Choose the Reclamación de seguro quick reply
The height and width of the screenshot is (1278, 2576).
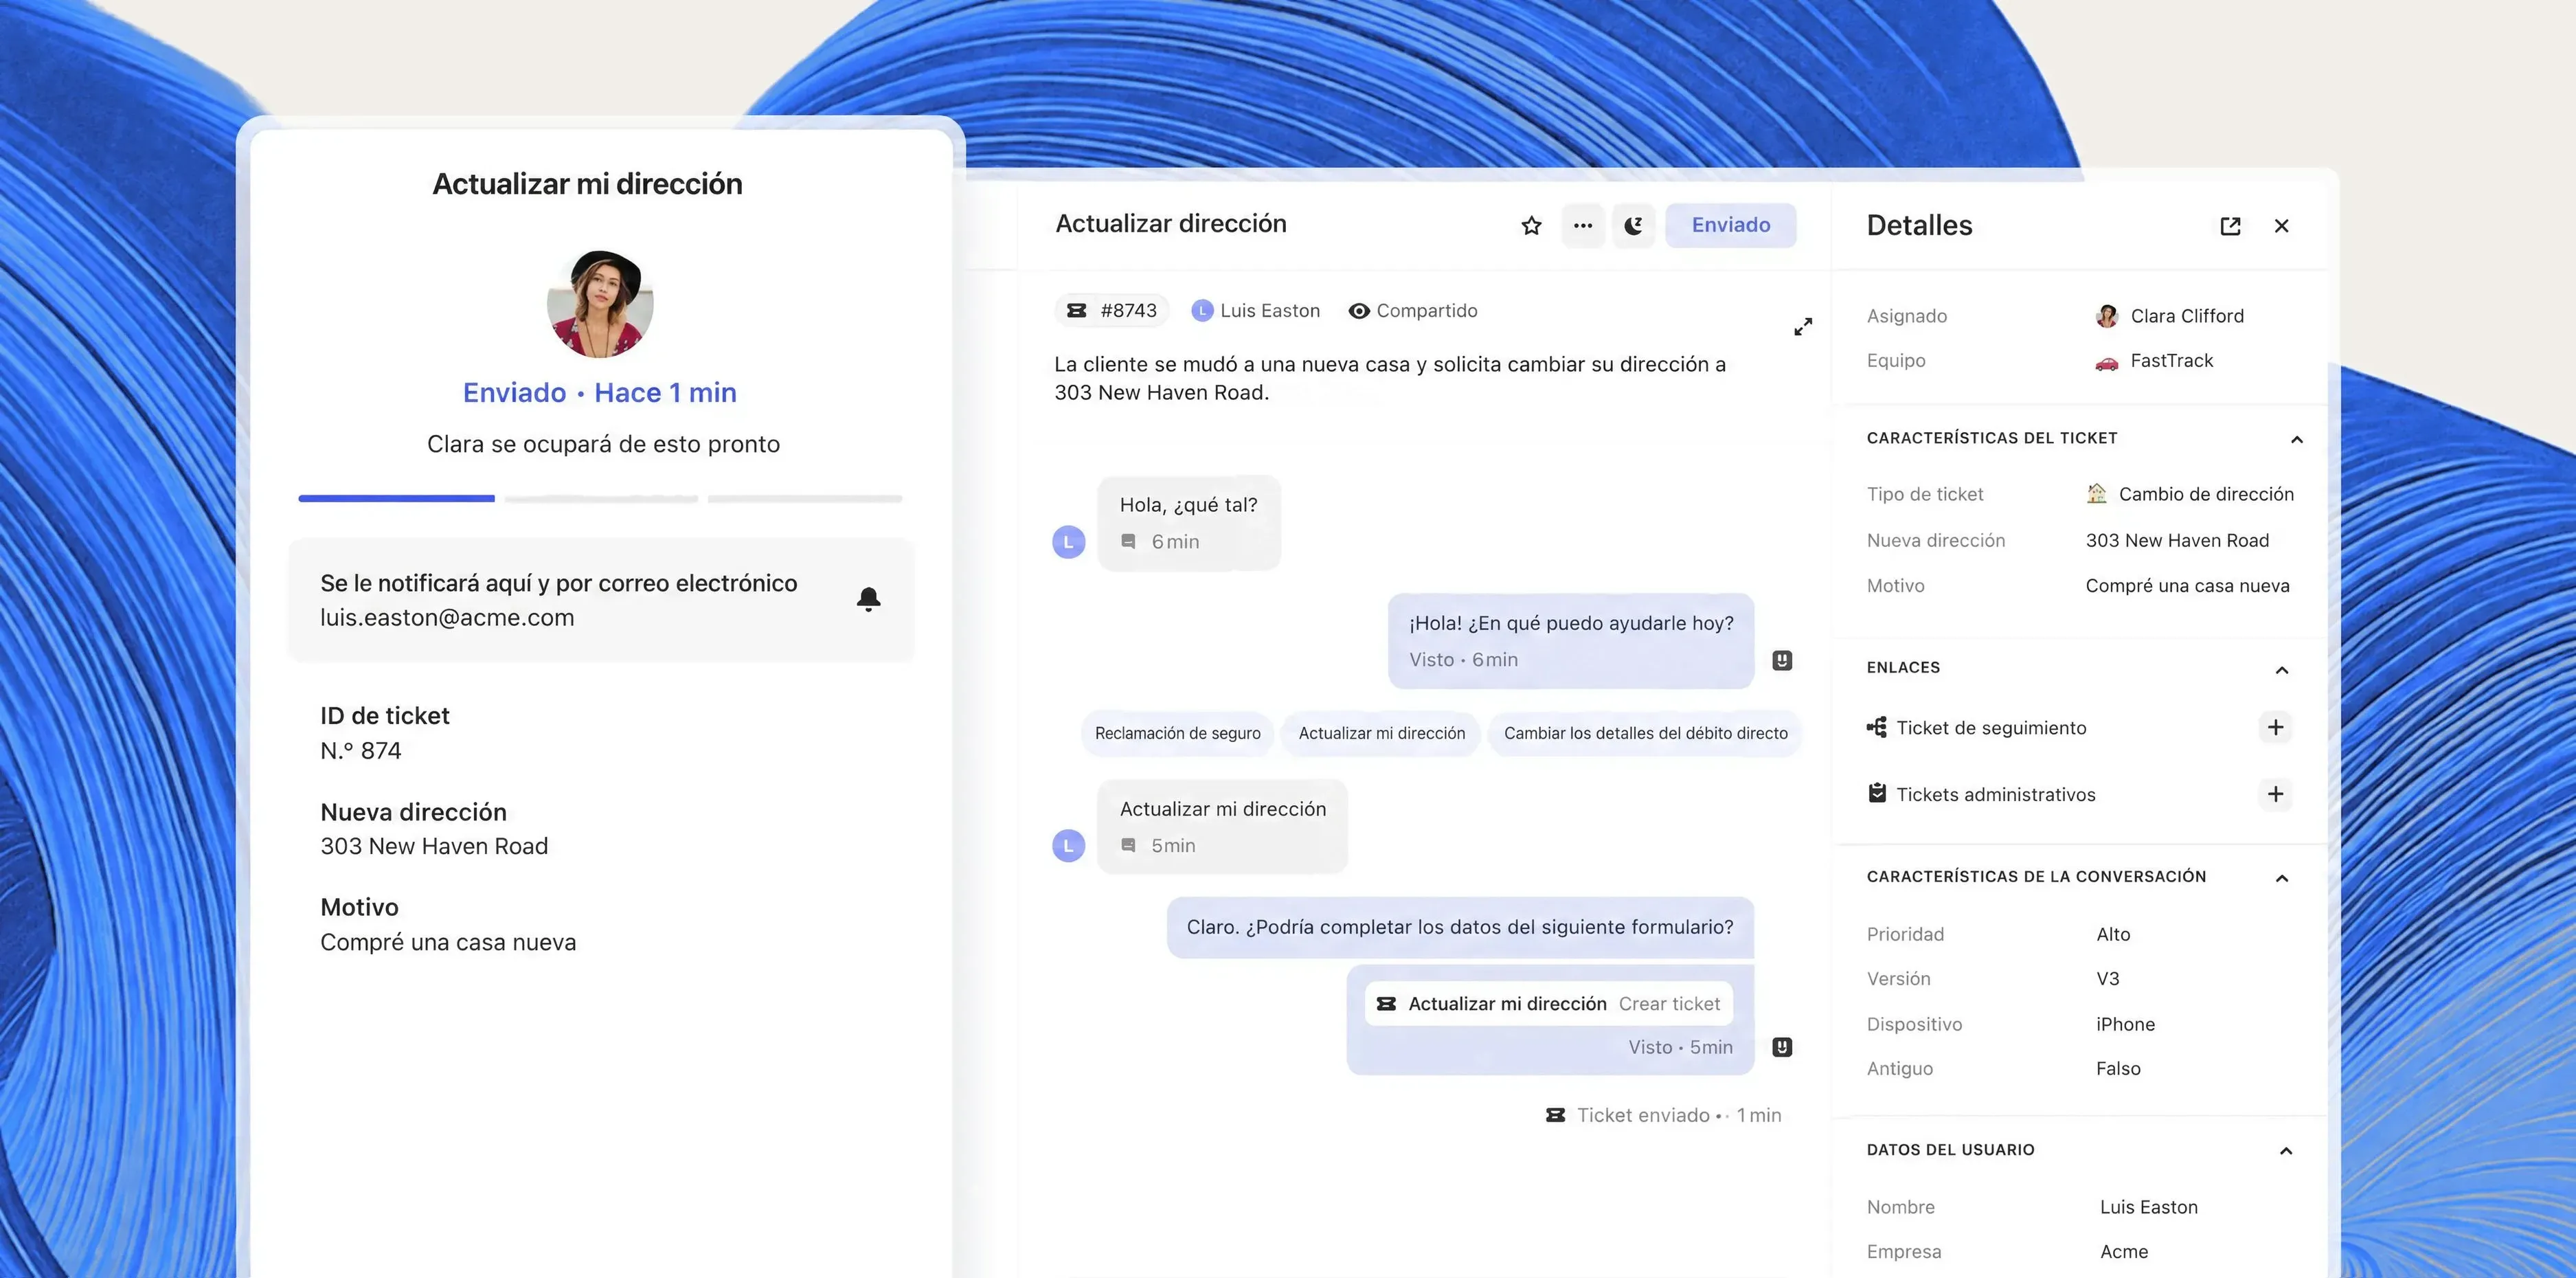pos(1177,733)
